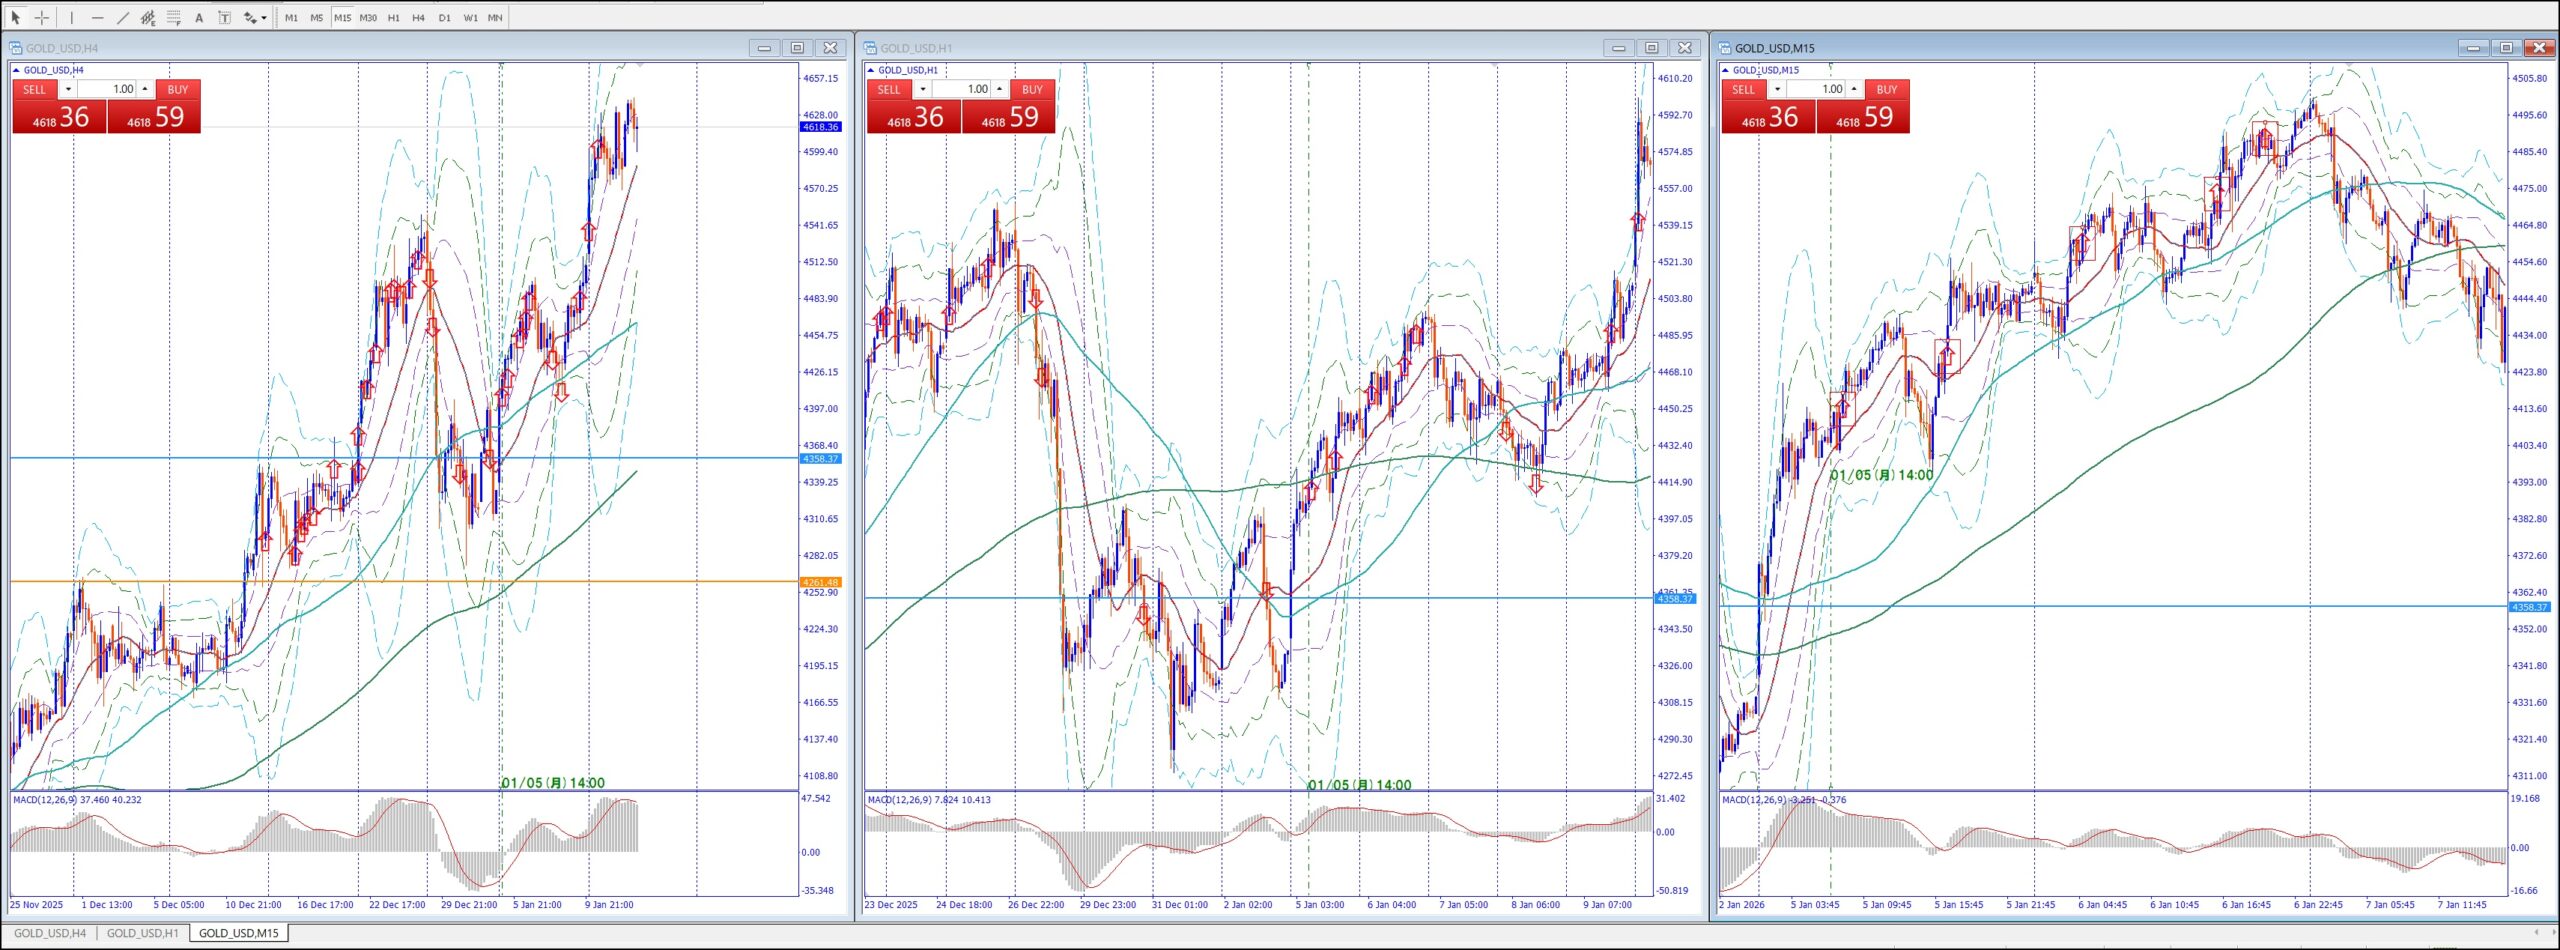2560x950 pixels.
Task: Open the arrows/shapes dropdown in toolbar
Action: click(255, 17)
